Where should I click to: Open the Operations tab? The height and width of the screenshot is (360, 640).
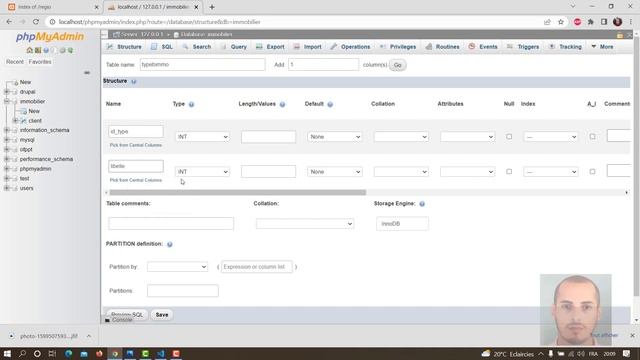click(x=350, y=47)
